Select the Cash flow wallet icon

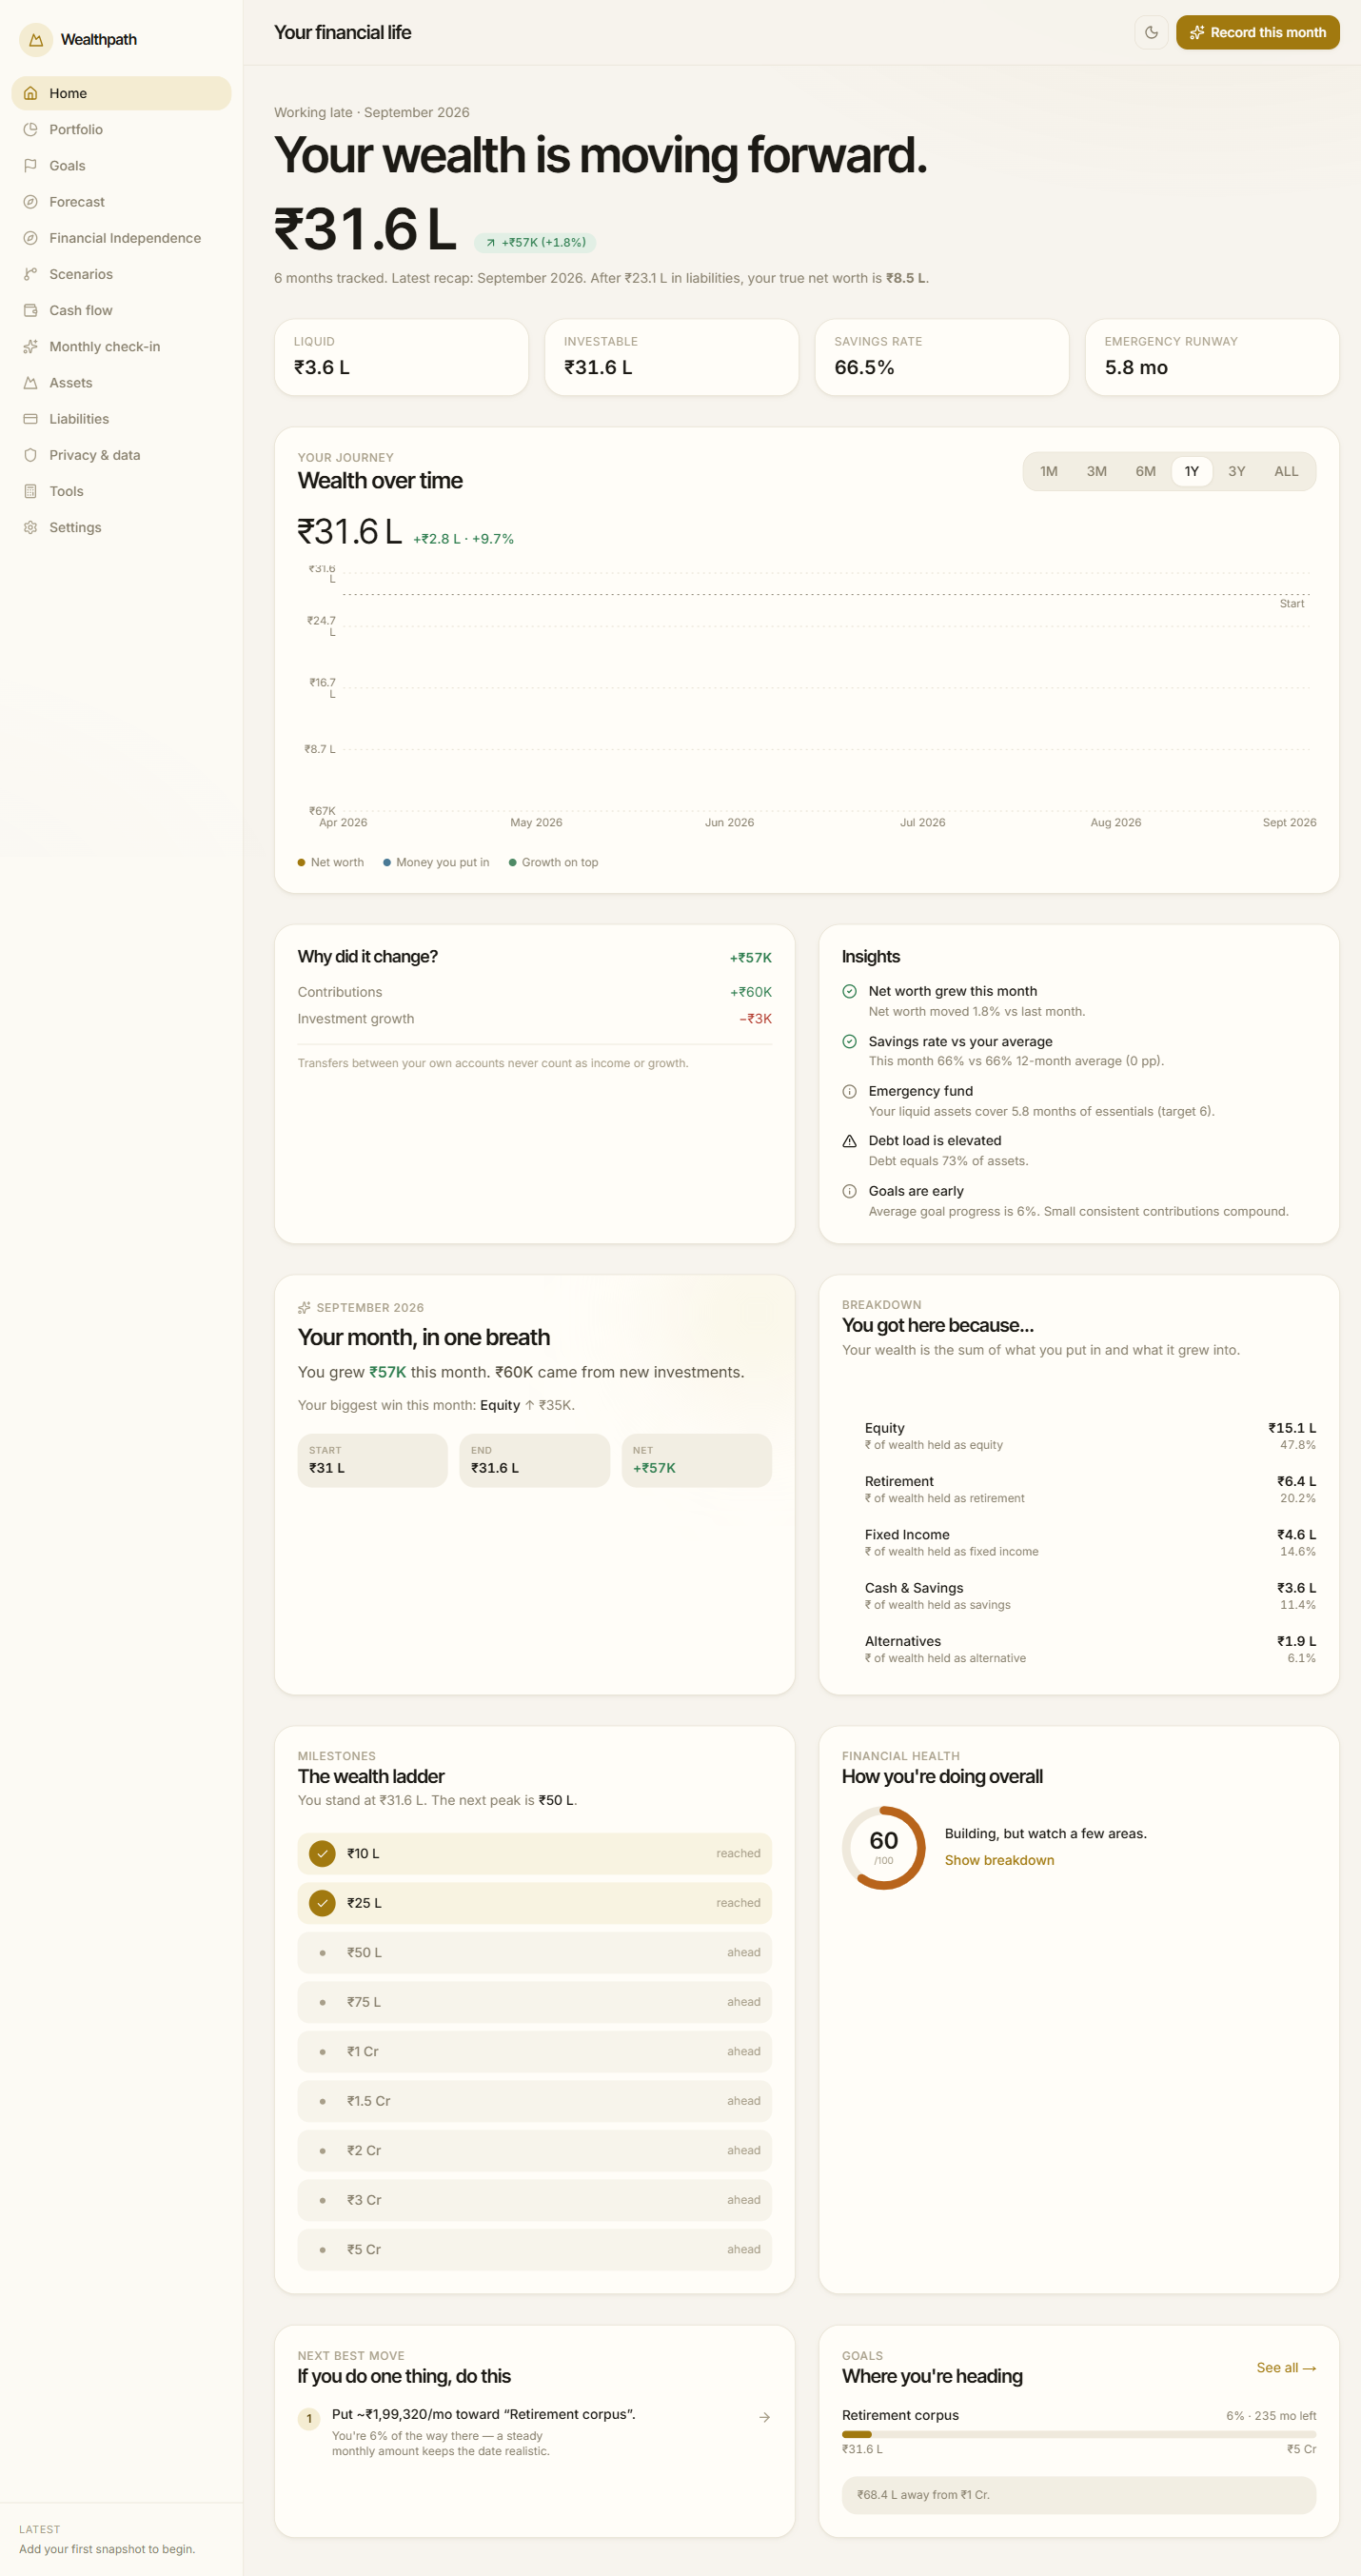30,310
